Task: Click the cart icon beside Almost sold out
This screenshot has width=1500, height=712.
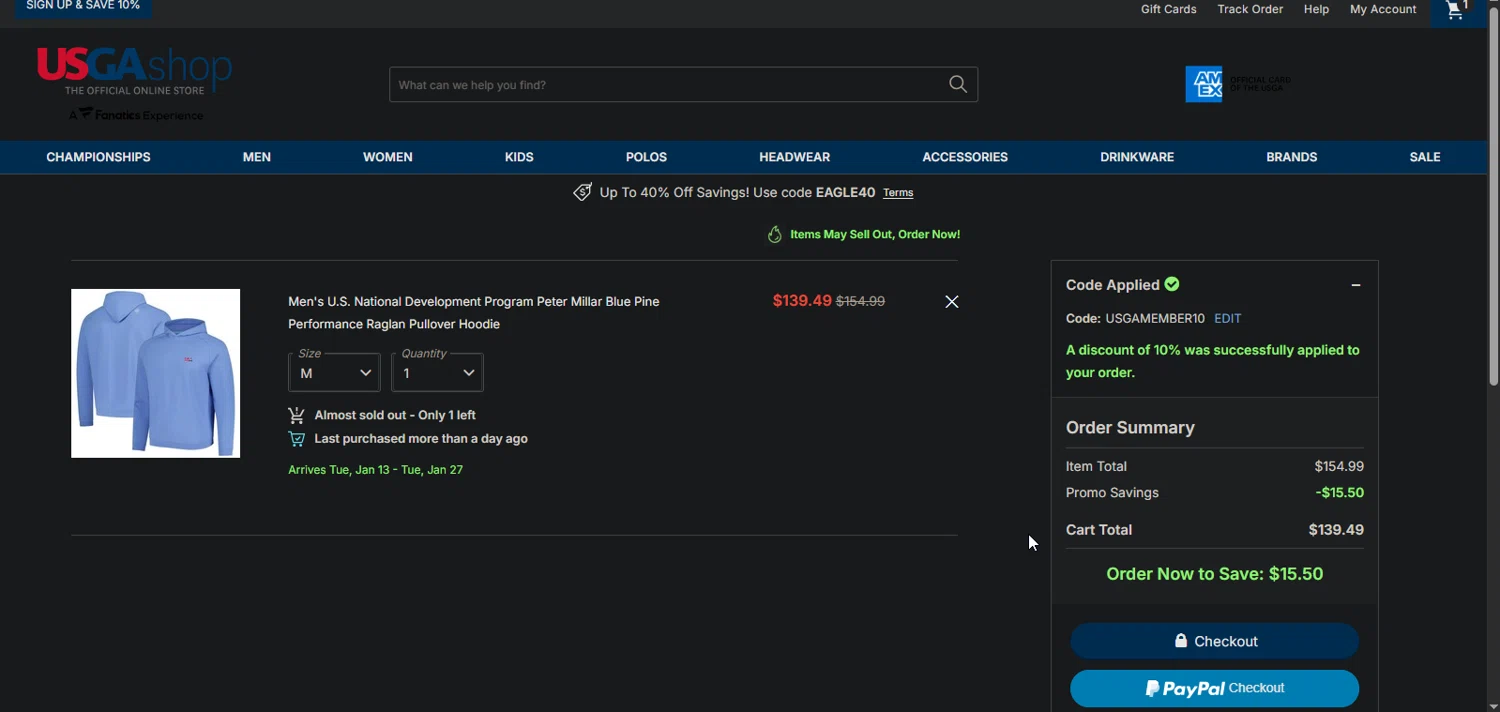Action: [297, 415]
